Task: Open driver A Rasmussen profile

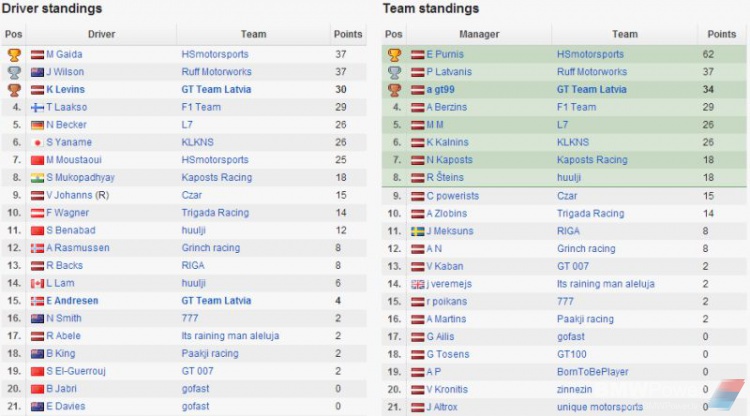Action: pyautogui.click(x=78, y=248)
